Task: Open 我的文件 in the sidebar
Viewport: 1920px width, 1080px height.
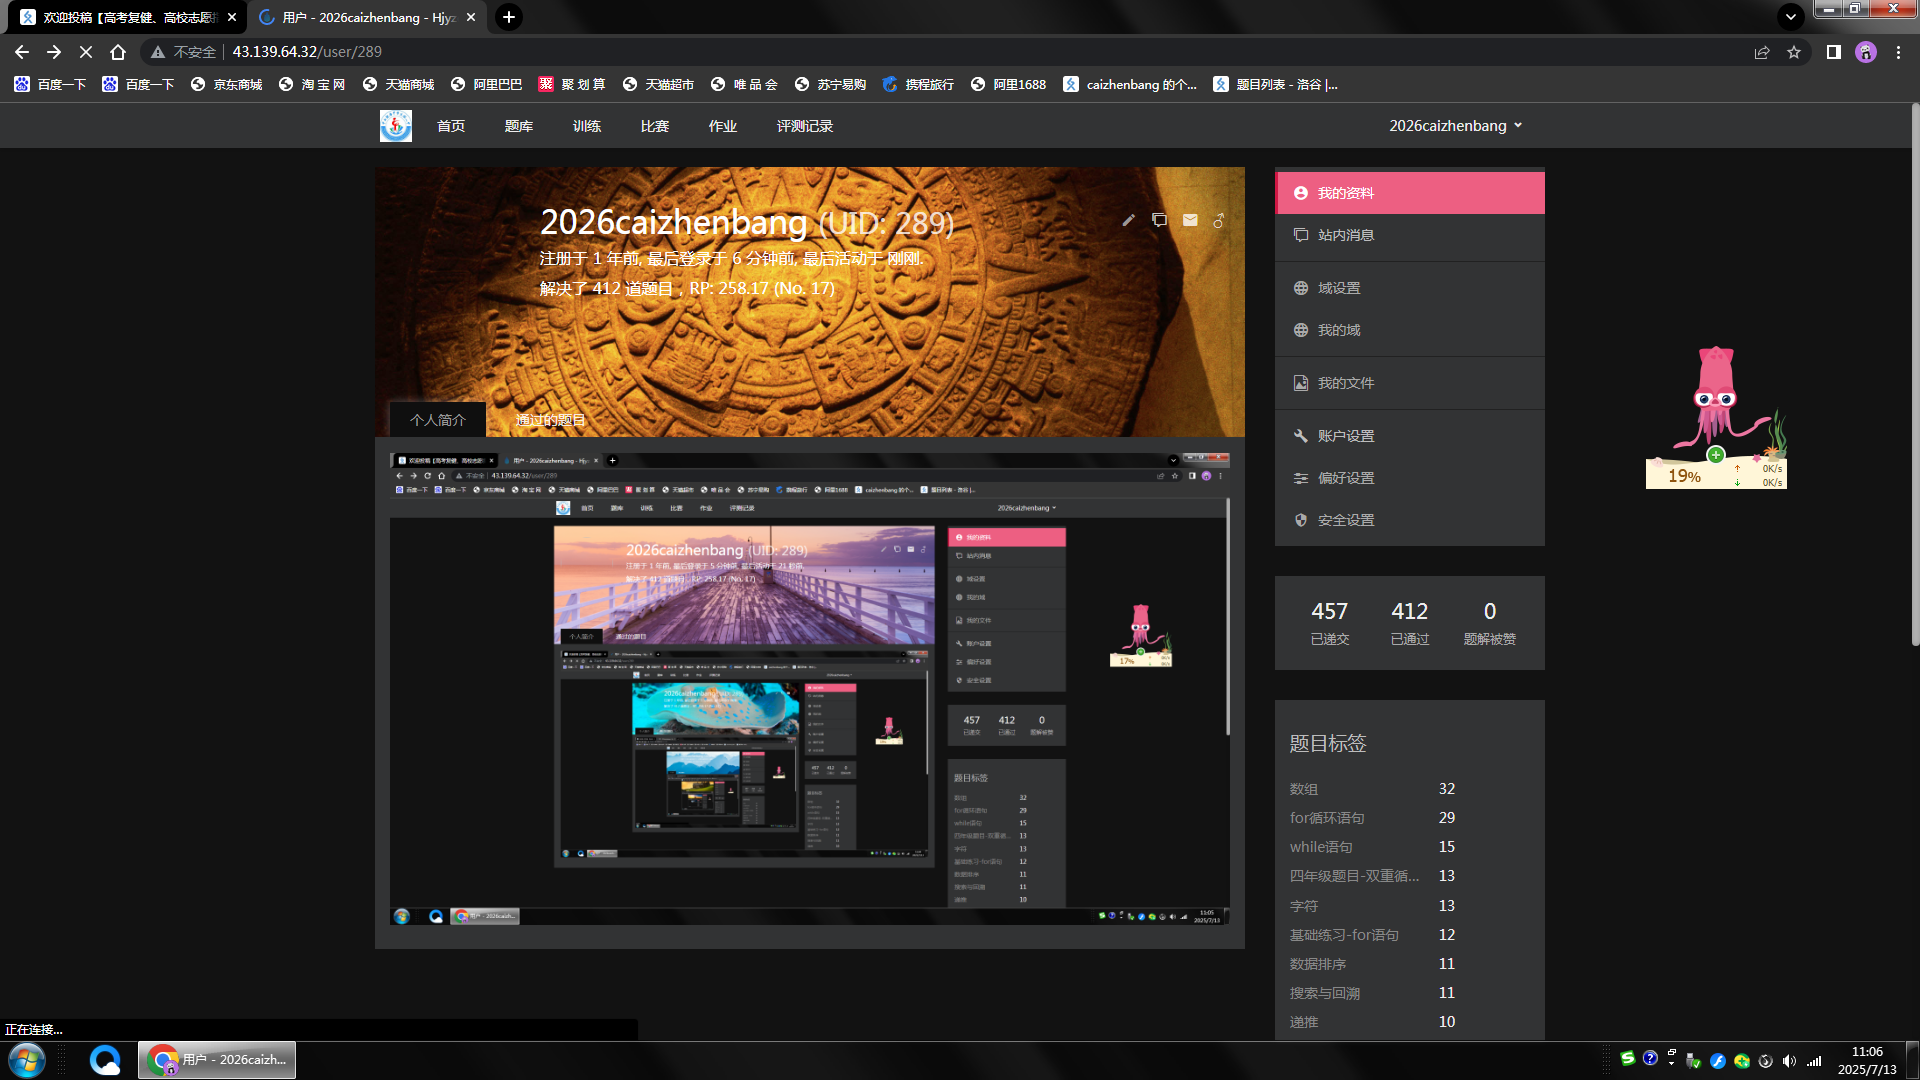Action: pos(1410,383)
